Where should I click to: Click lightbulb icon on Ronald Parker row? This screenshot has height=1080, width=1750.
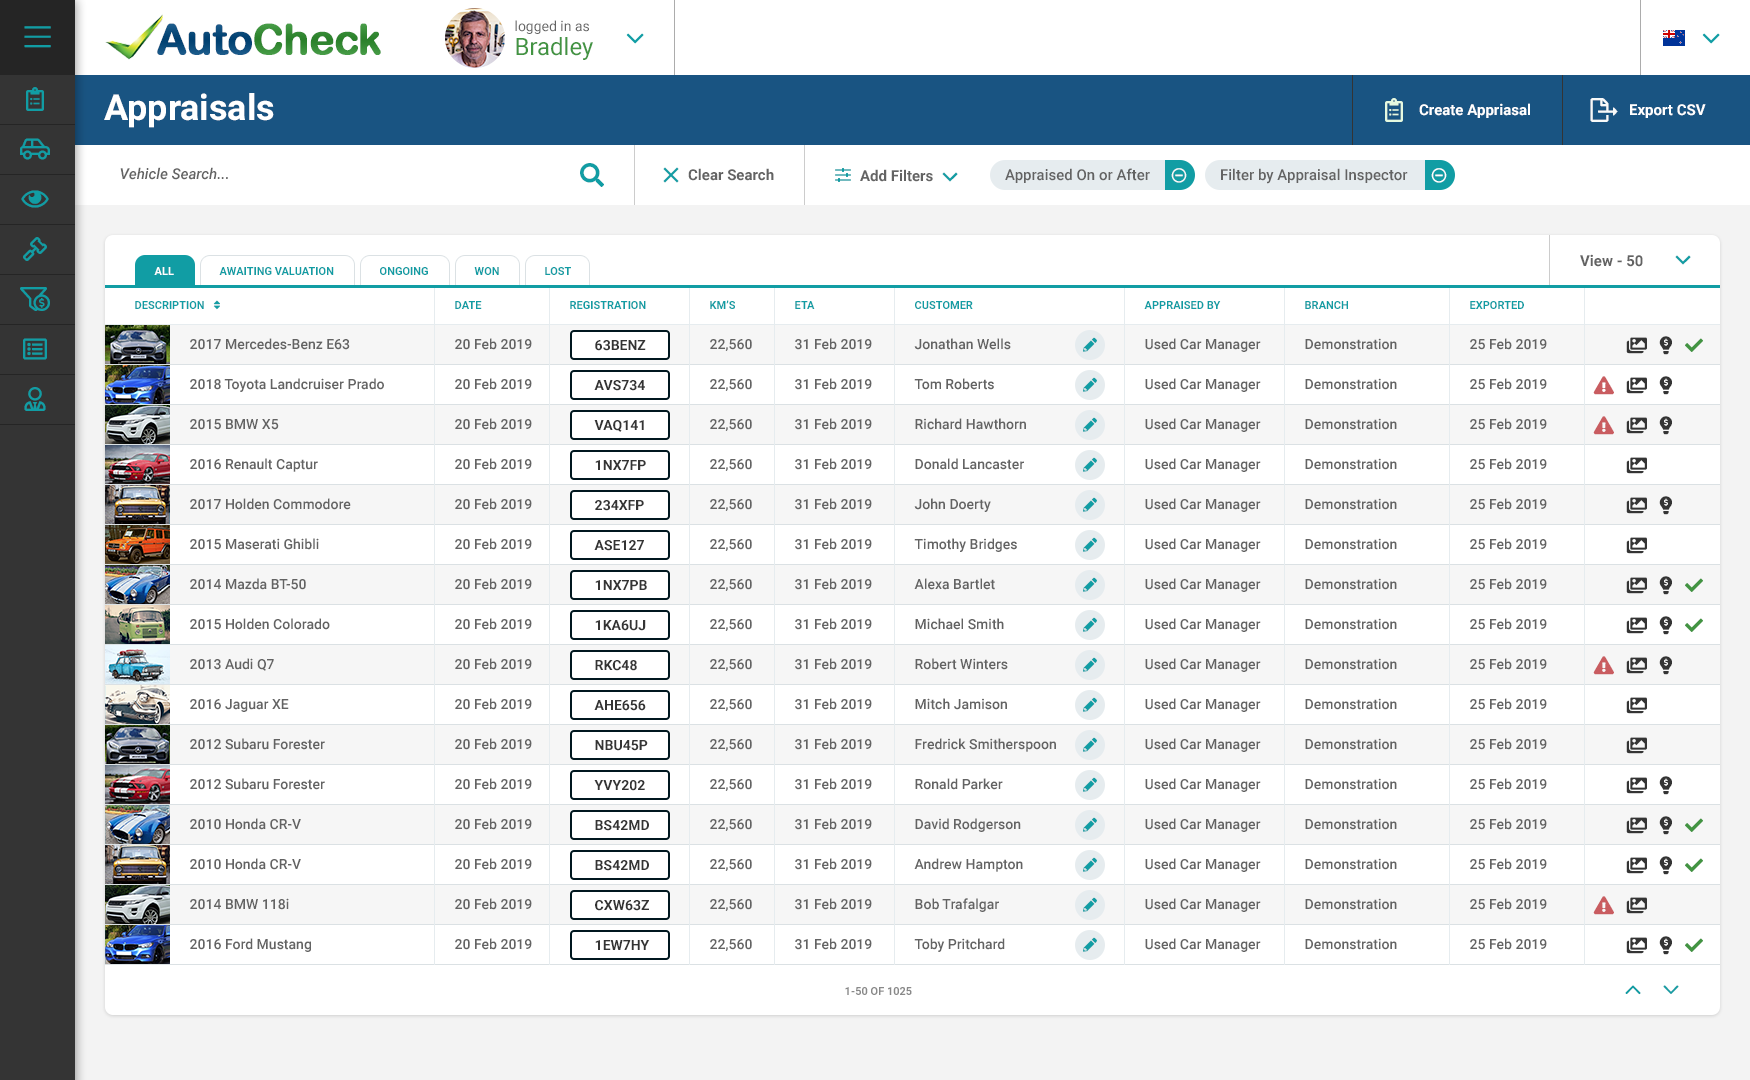pos(1666,785)
